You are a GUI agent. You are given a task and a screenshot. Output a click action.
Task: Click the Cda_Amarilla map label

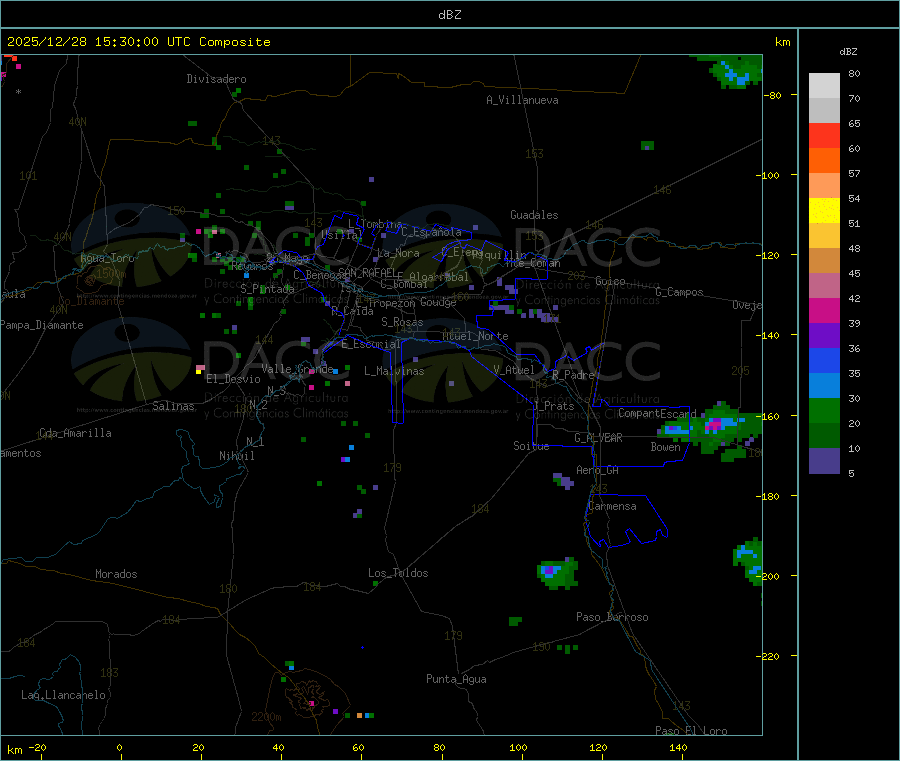(75, 433)
